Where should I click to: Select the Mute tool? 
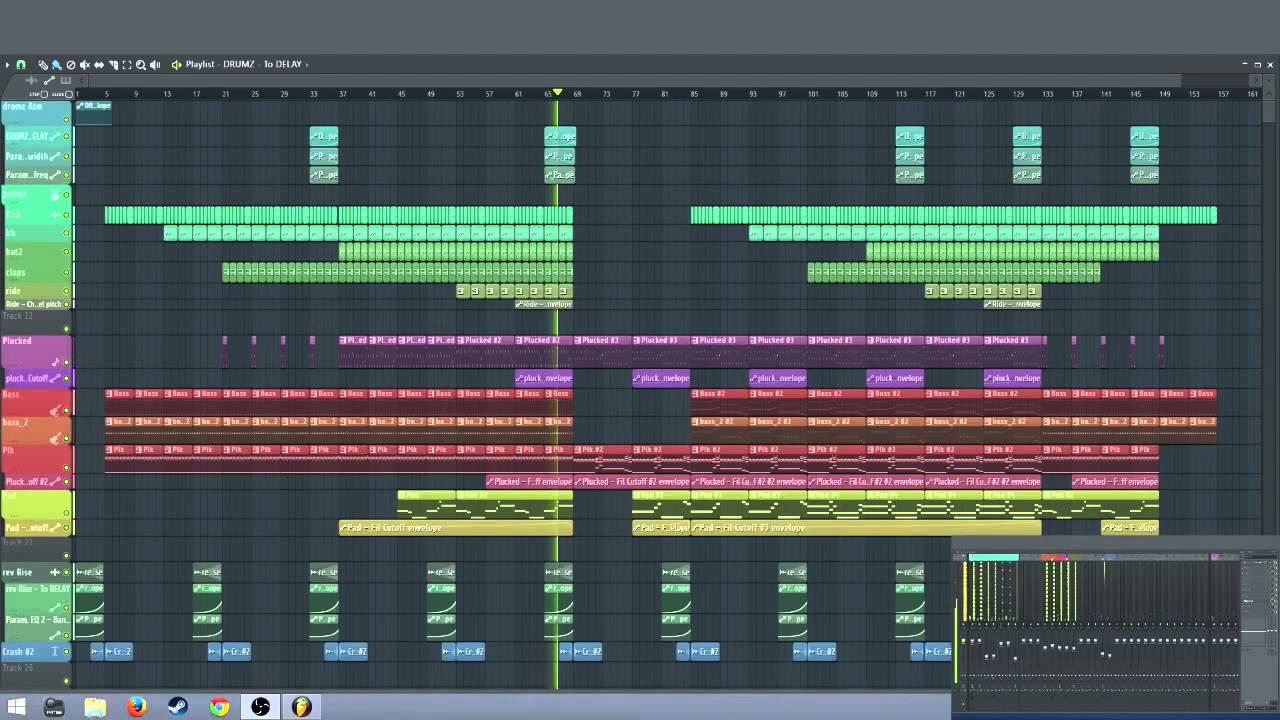(x=85, y=65)
